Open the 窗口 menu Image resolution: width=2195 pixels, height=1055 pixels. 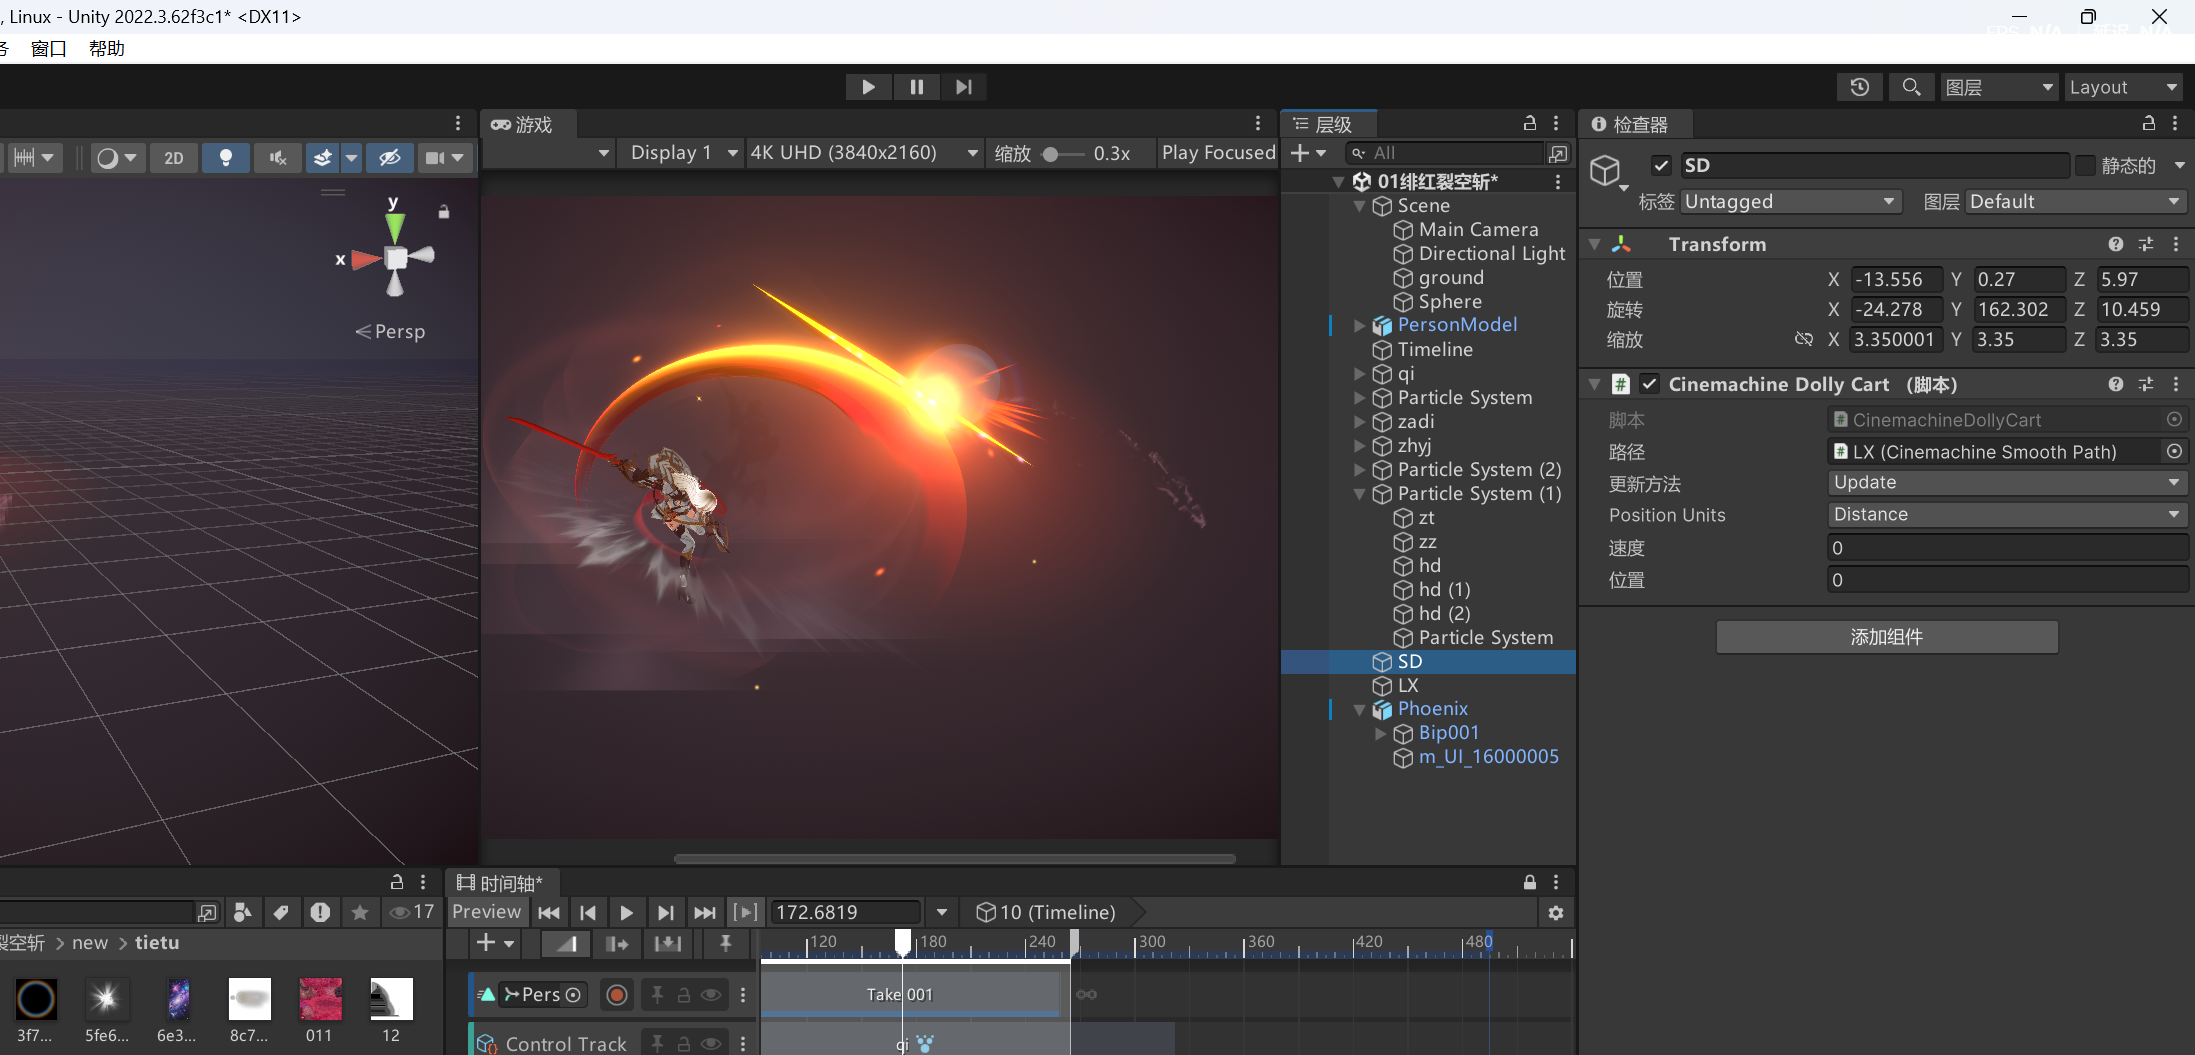pyautogui.click(x=49, y=48)
